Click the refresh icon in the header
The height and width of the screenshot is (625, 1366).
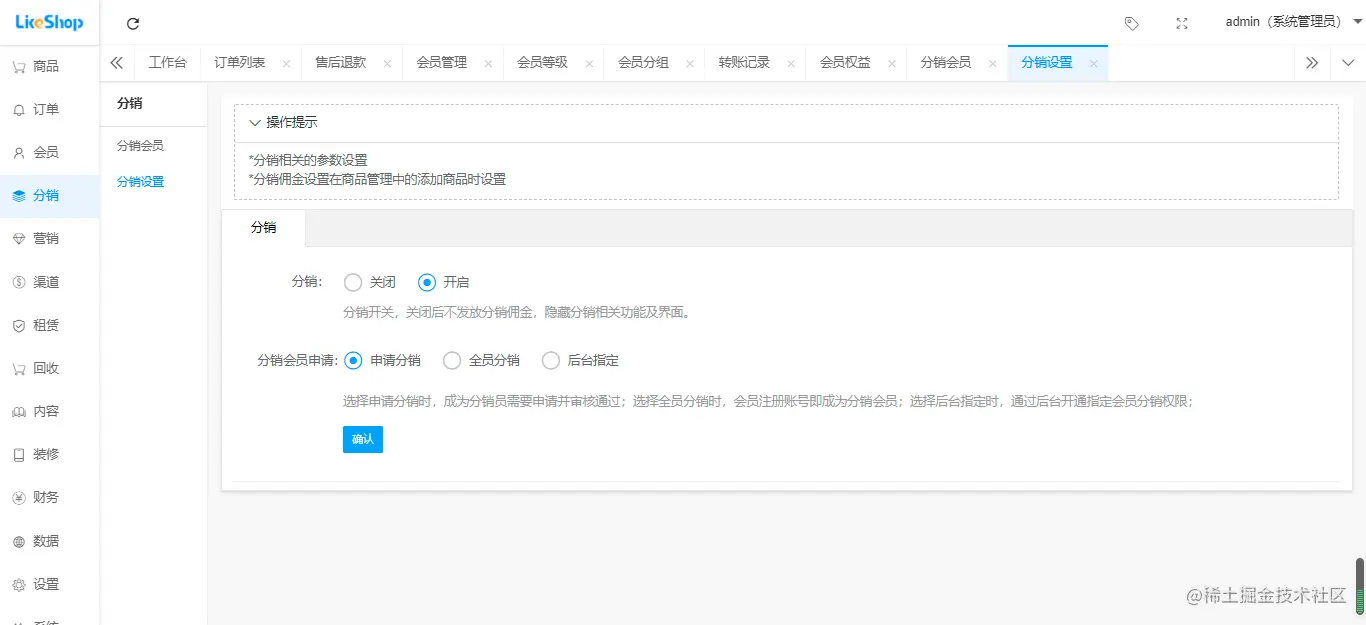pos(133,23)
